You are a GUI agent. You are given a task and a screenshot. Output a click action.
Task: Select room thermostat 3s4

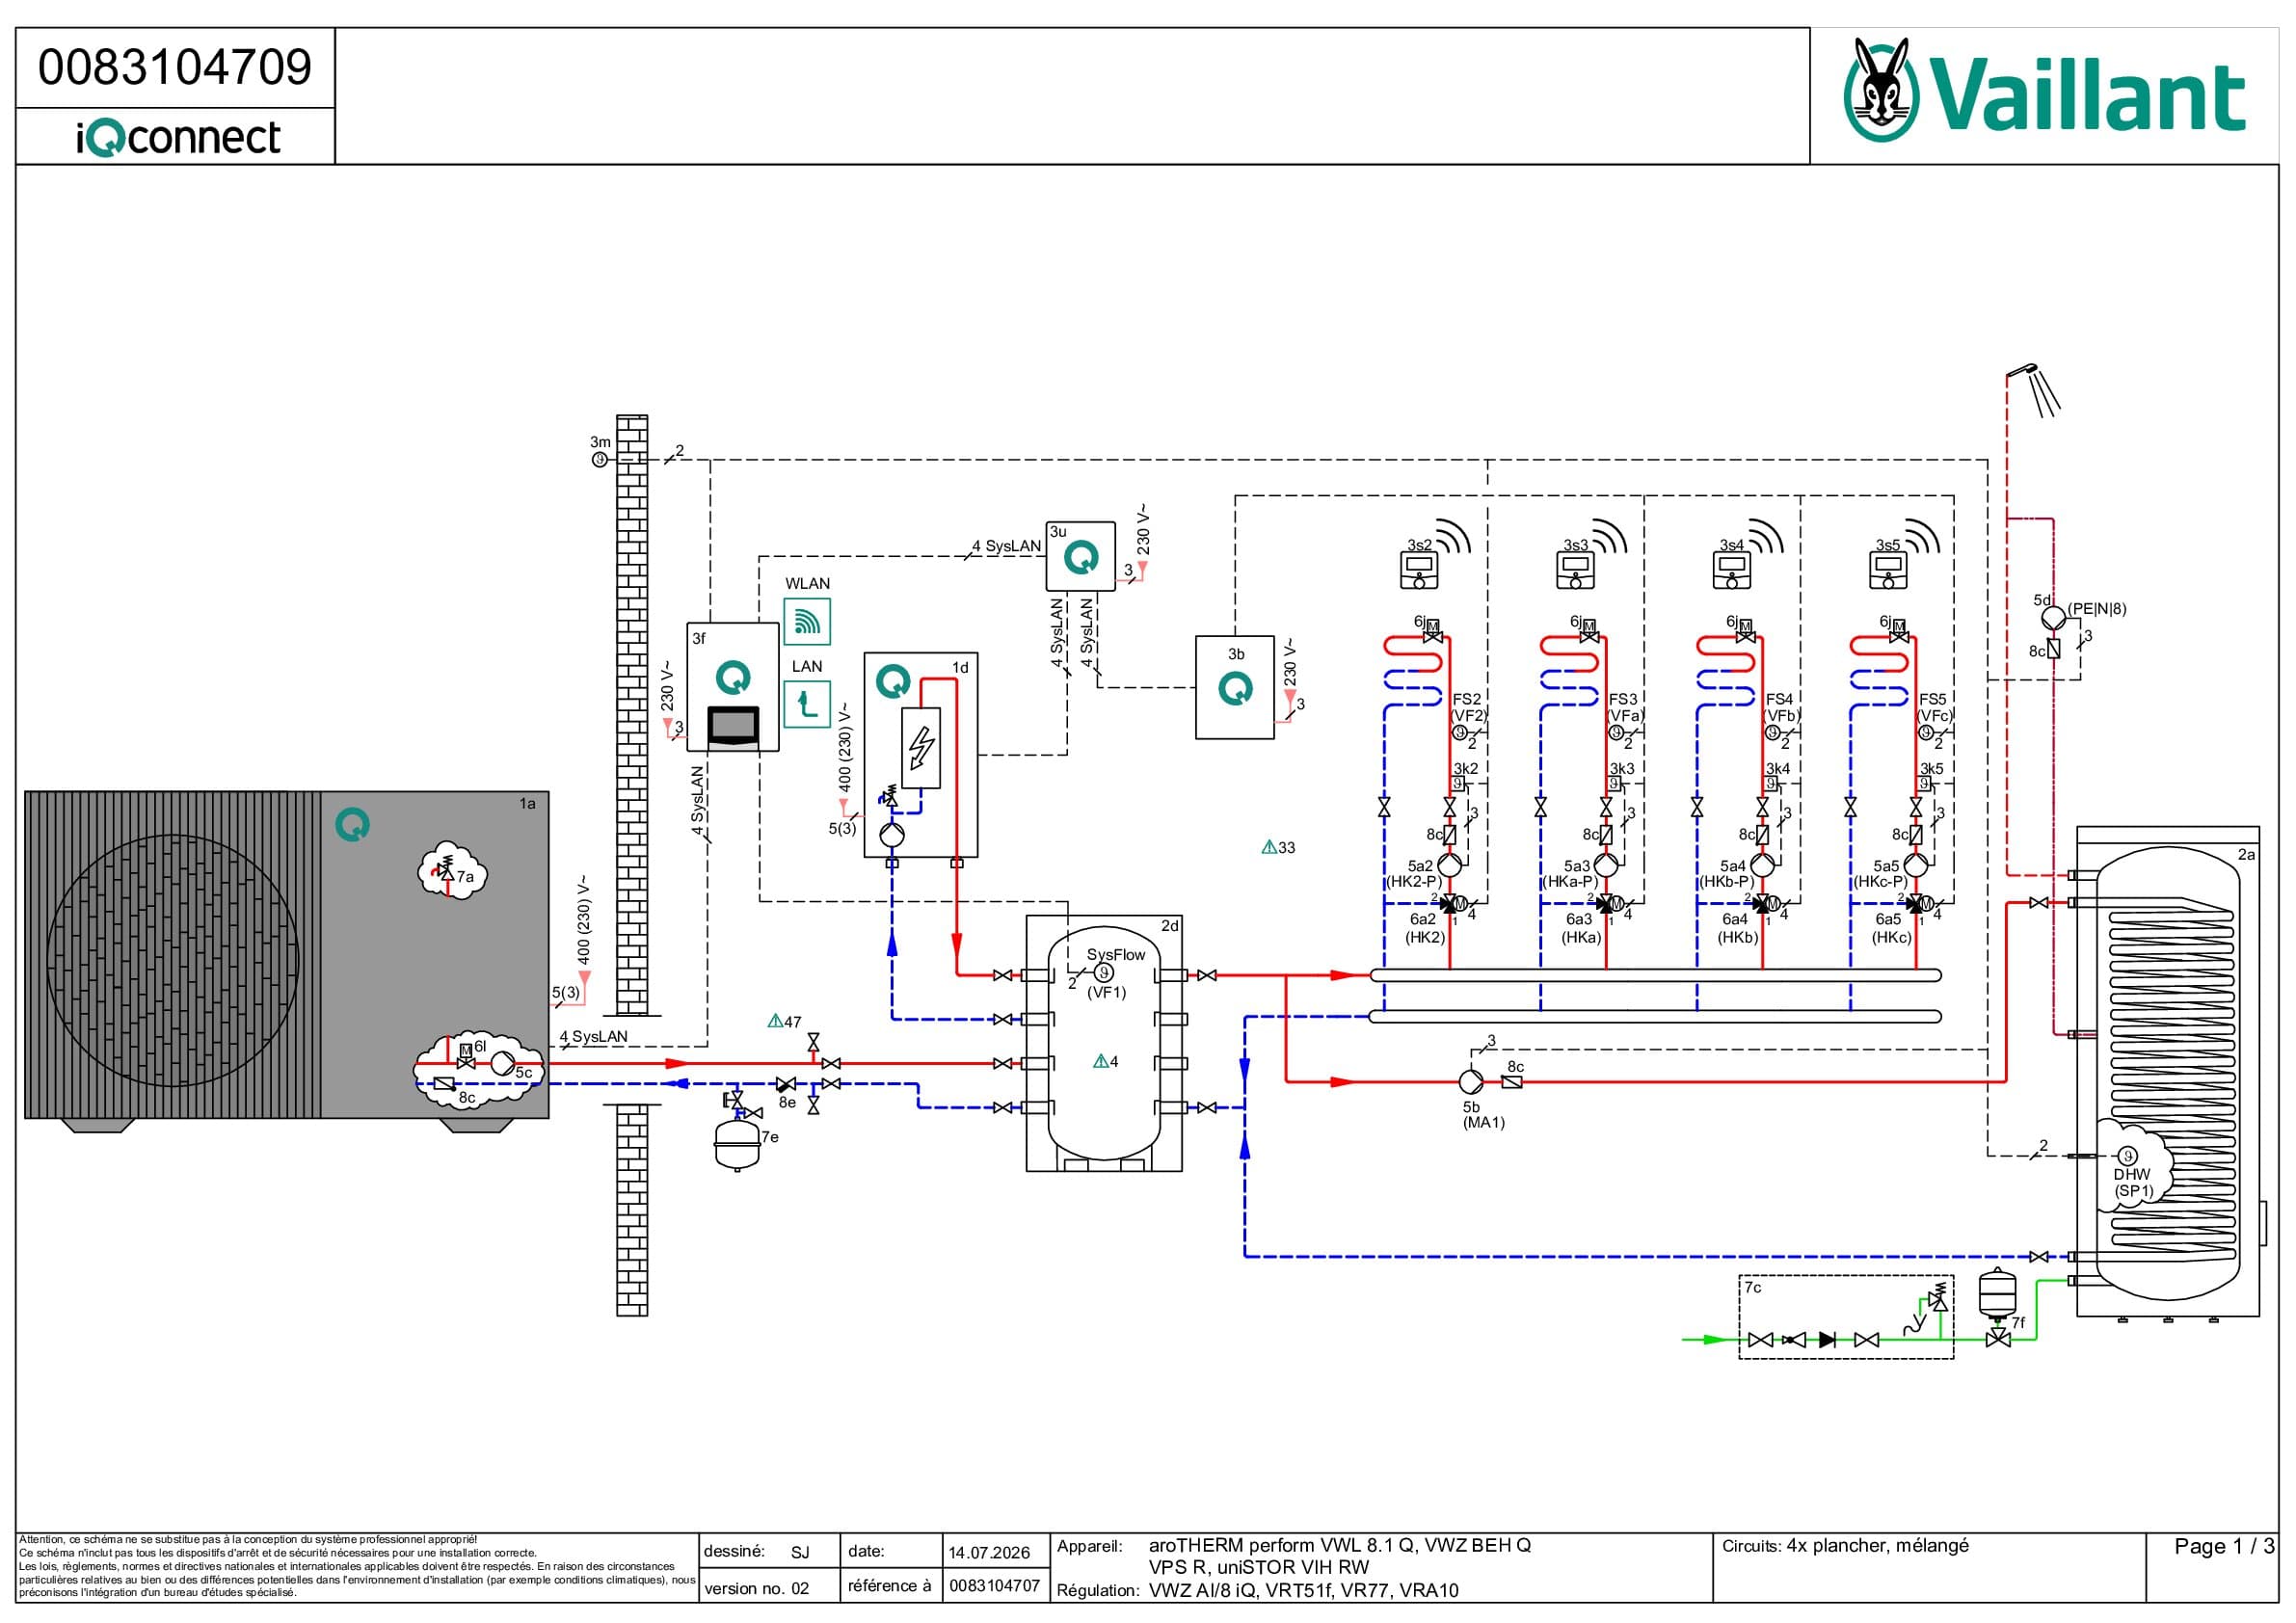tap(1732, 570)
